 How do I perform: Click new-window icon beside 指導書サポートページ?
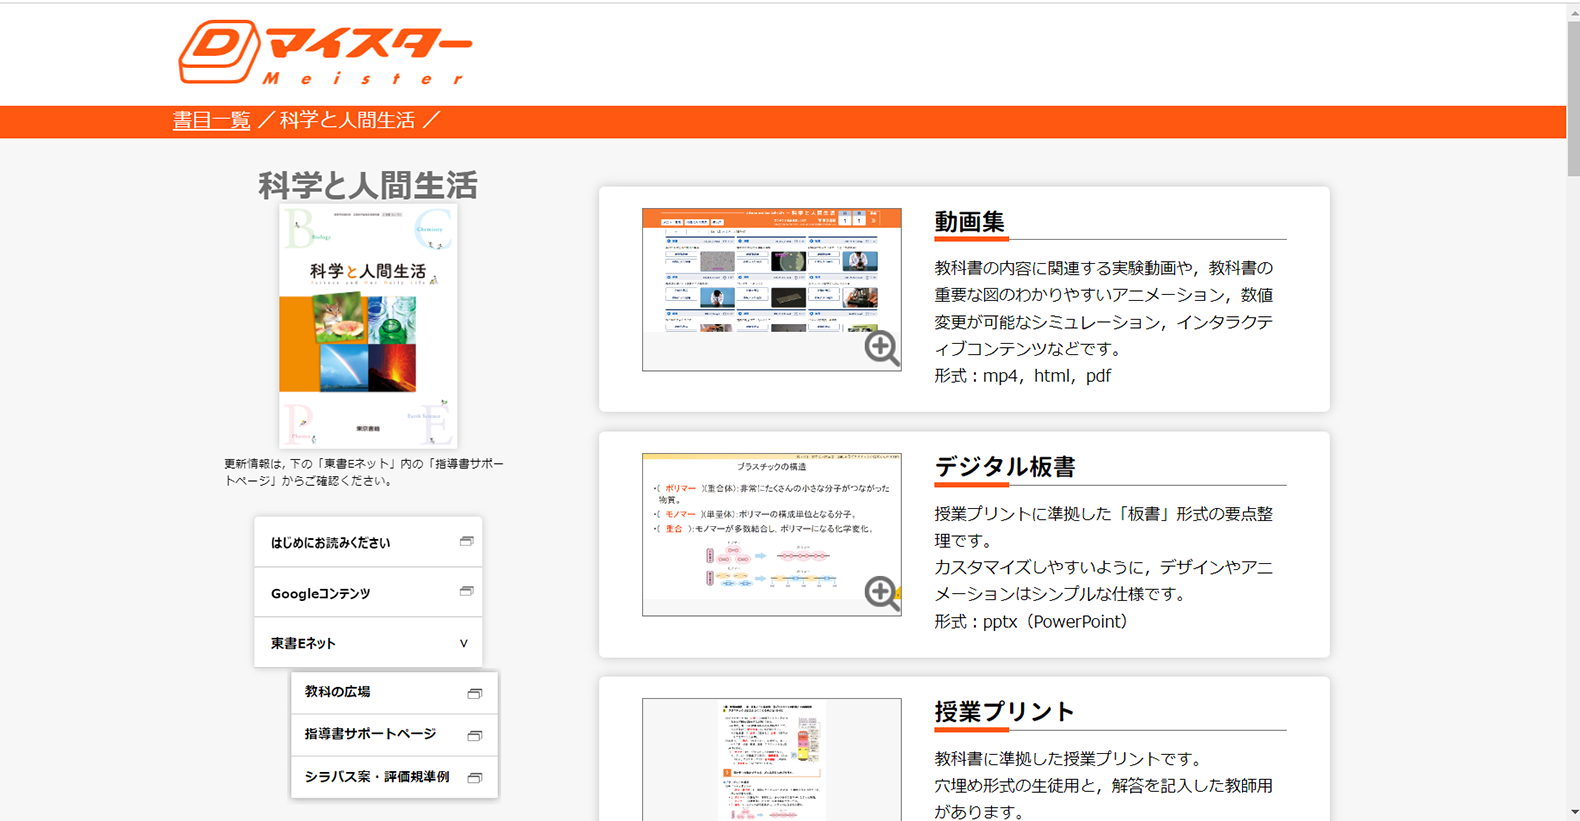[x=475, y=735]
